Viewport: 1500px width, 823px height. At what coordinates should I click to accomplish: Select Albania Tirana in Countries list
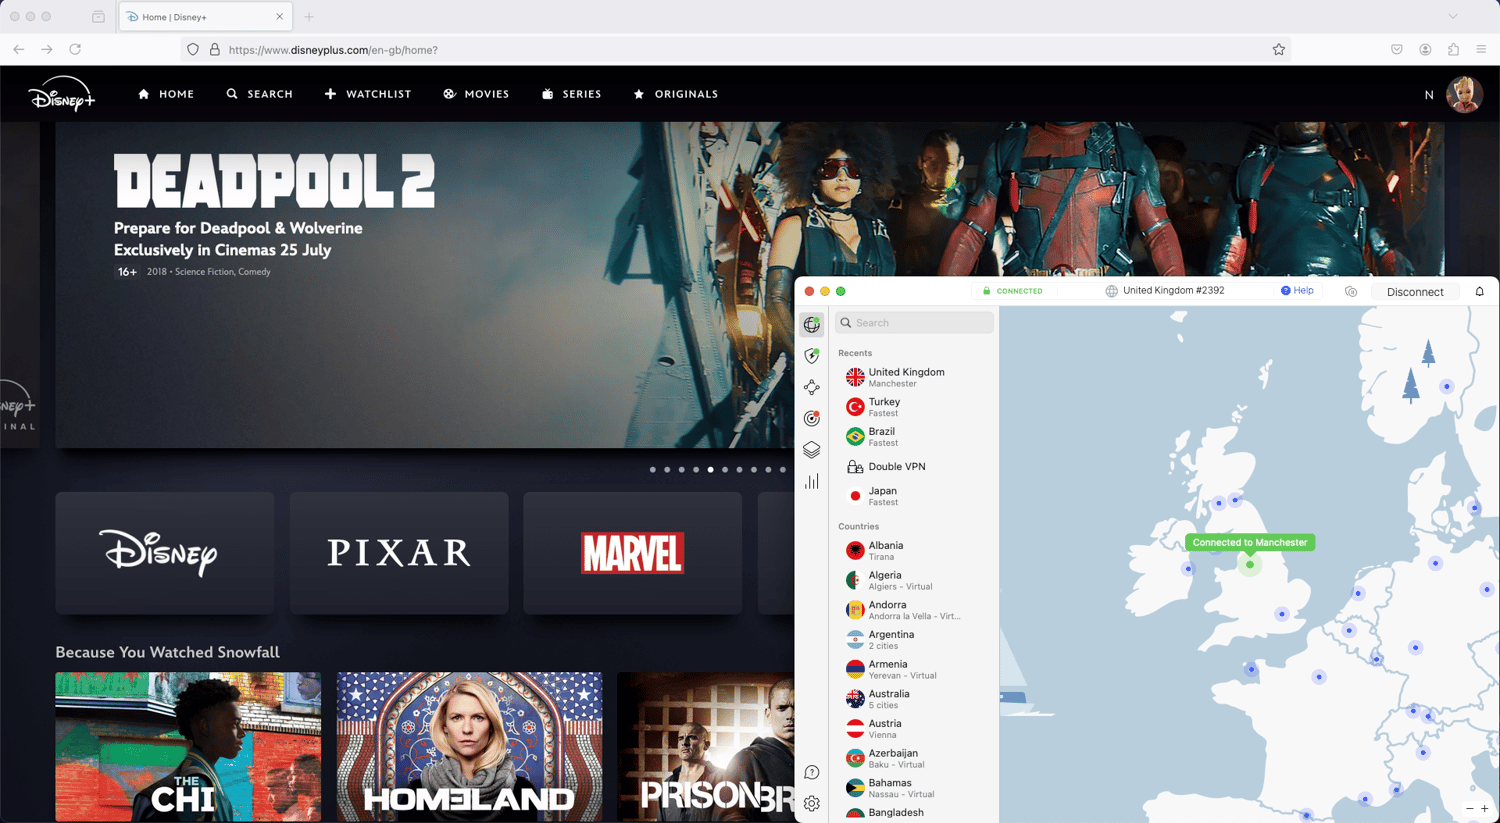coord(914,551)
